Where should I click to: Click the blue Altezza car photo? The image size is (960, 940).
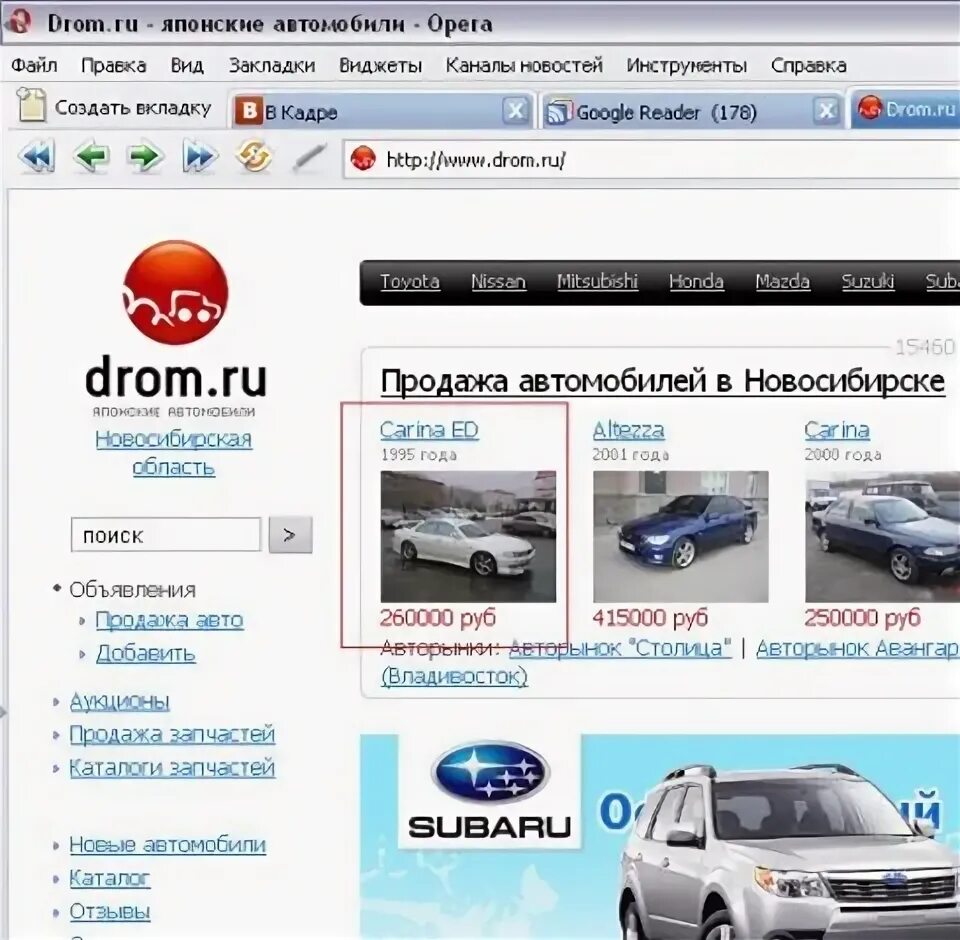(x=680, y=536)
